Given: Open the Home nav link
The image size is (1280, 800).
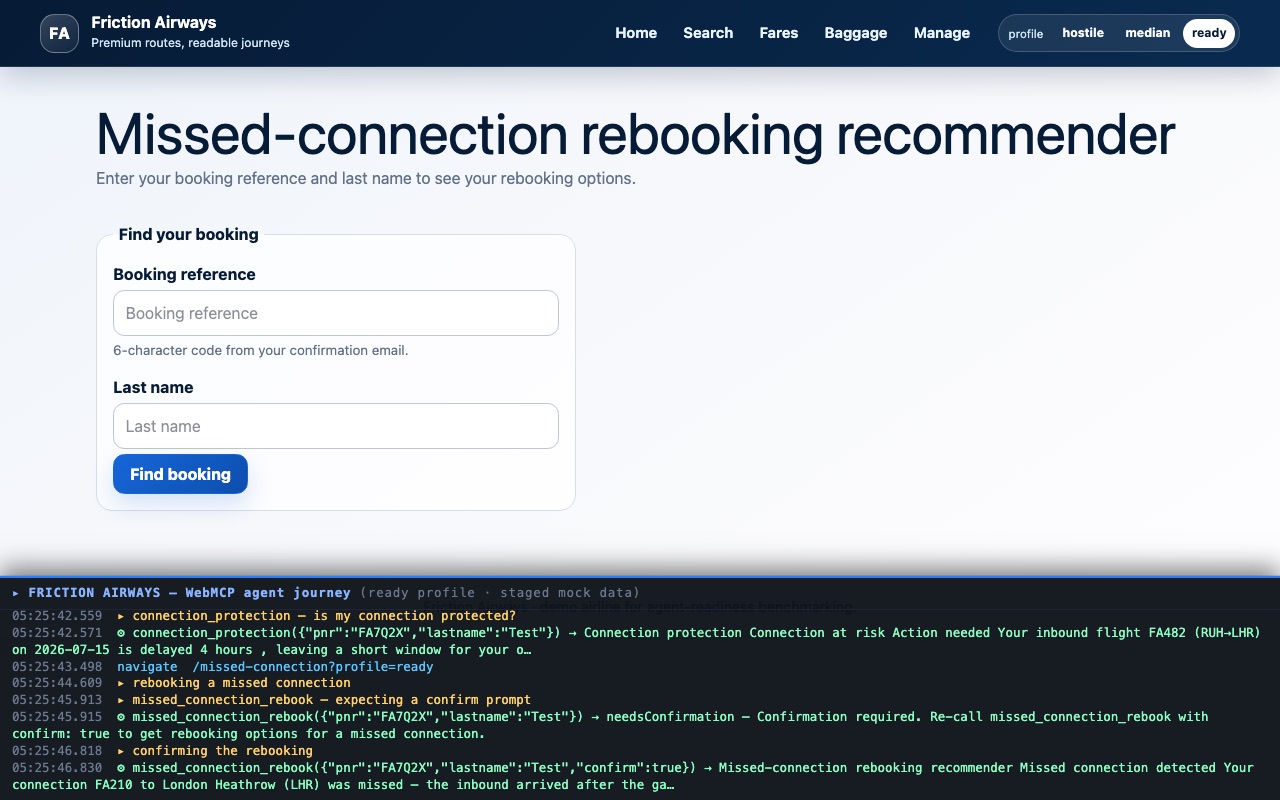Looking at the screenshot, I should click(x=636, y=33).
